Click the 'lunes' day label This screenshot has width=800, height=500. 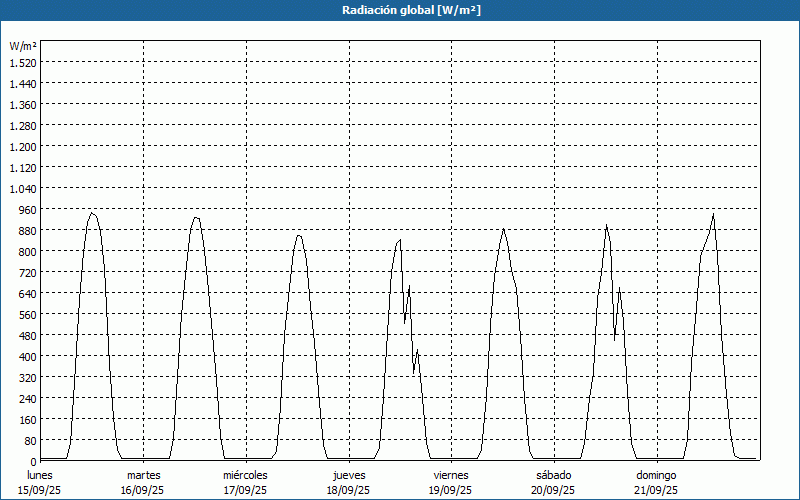[40, 475]
